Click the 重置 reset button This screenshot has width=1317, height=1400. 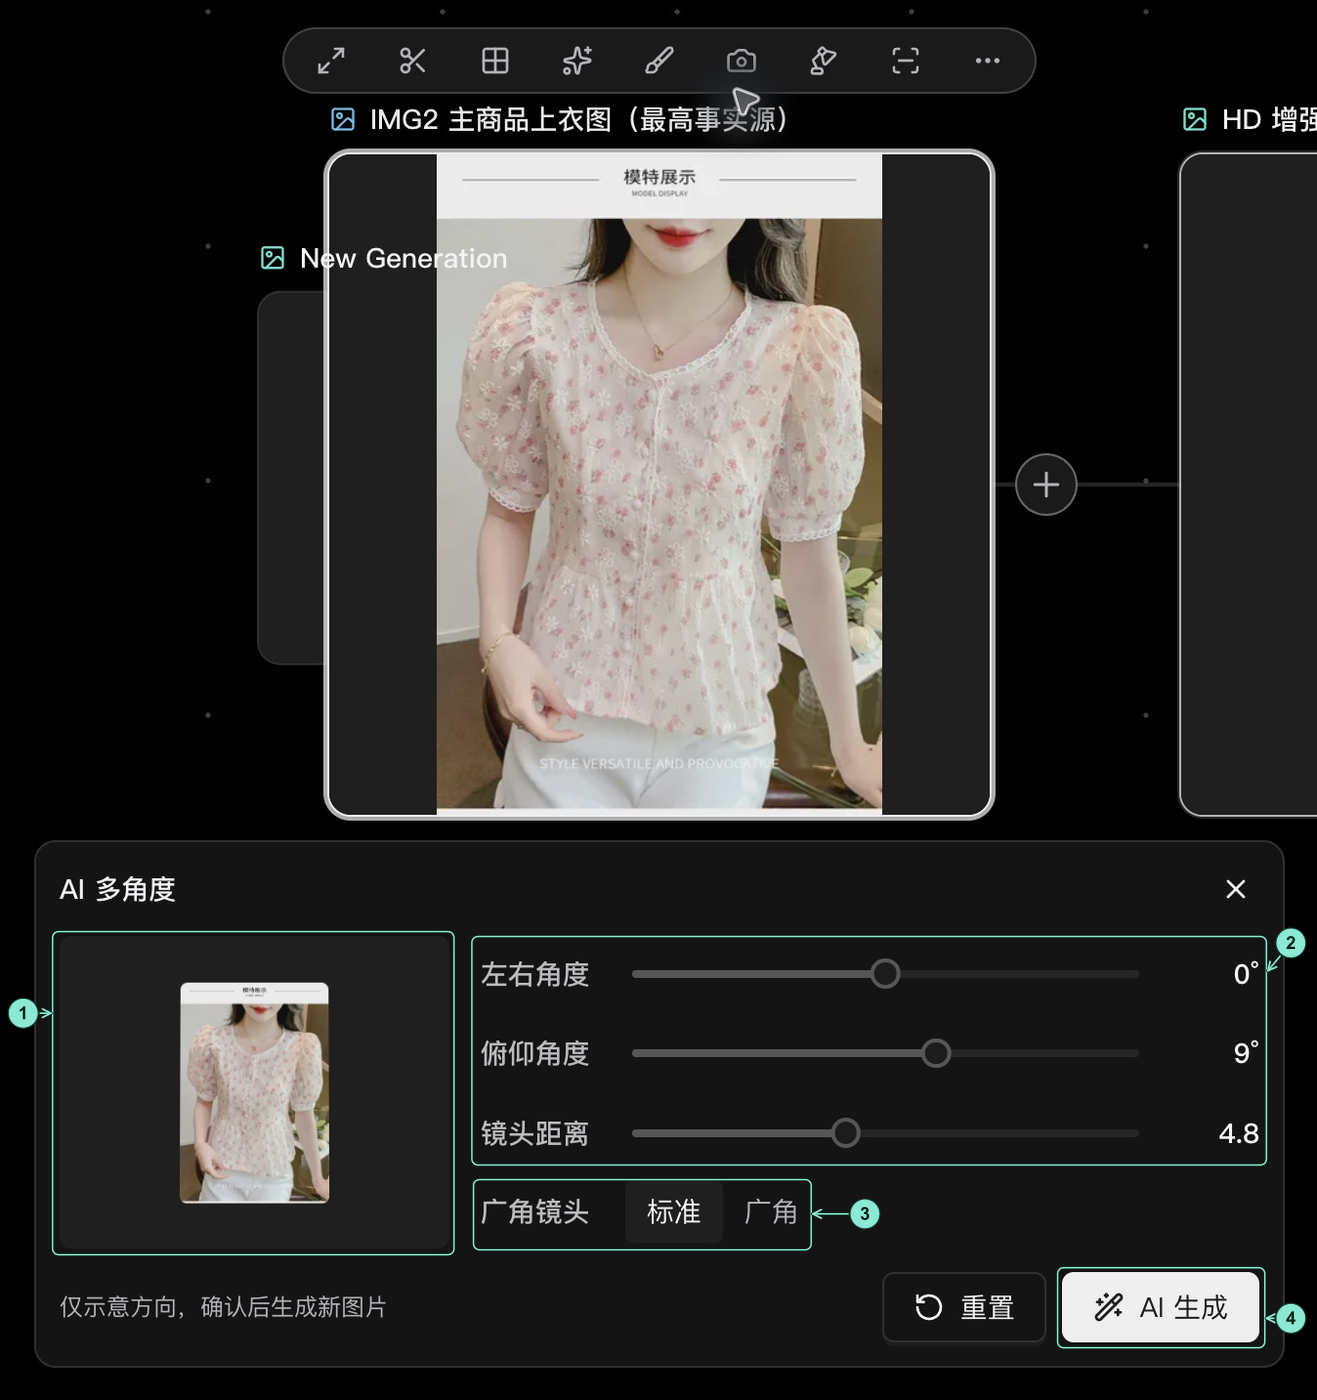coord(964,1307)
